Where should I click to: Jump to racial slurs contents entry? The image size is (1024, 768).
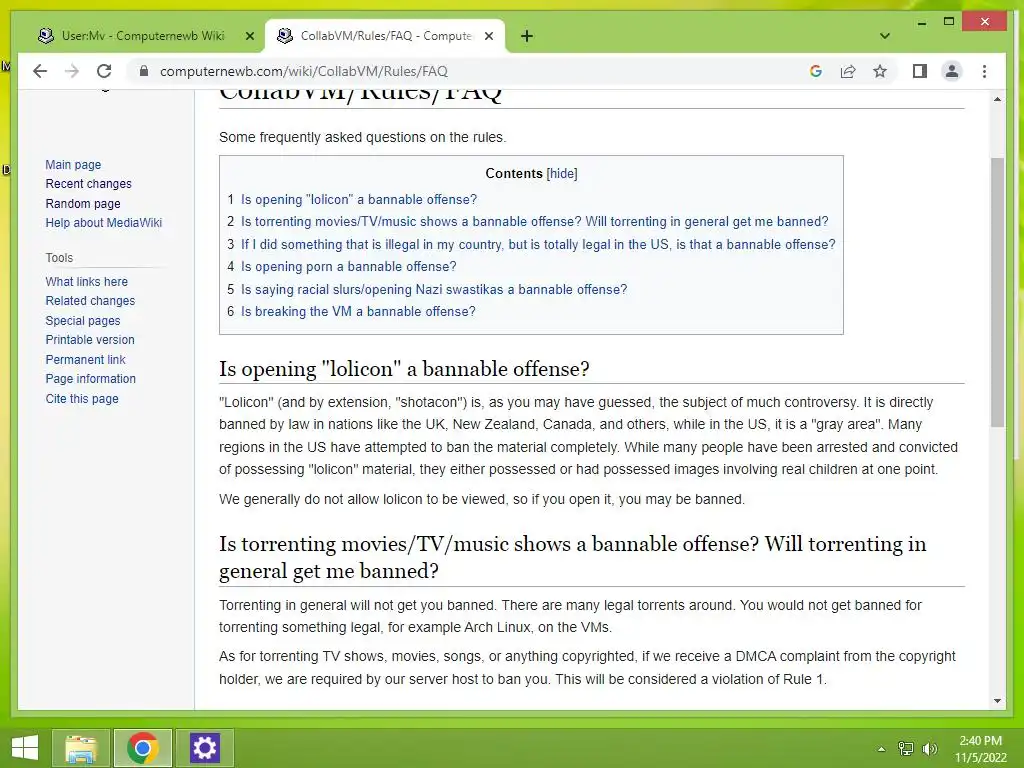[434, 289]
